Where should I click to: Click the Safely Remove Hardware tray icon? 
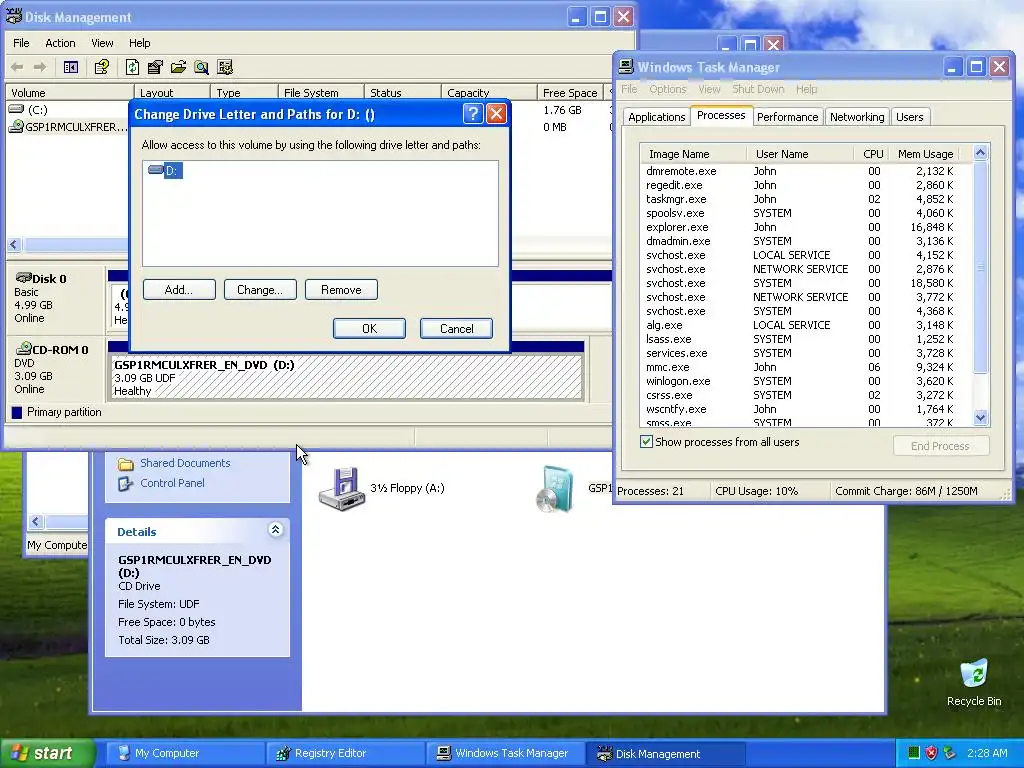point(950,753)
